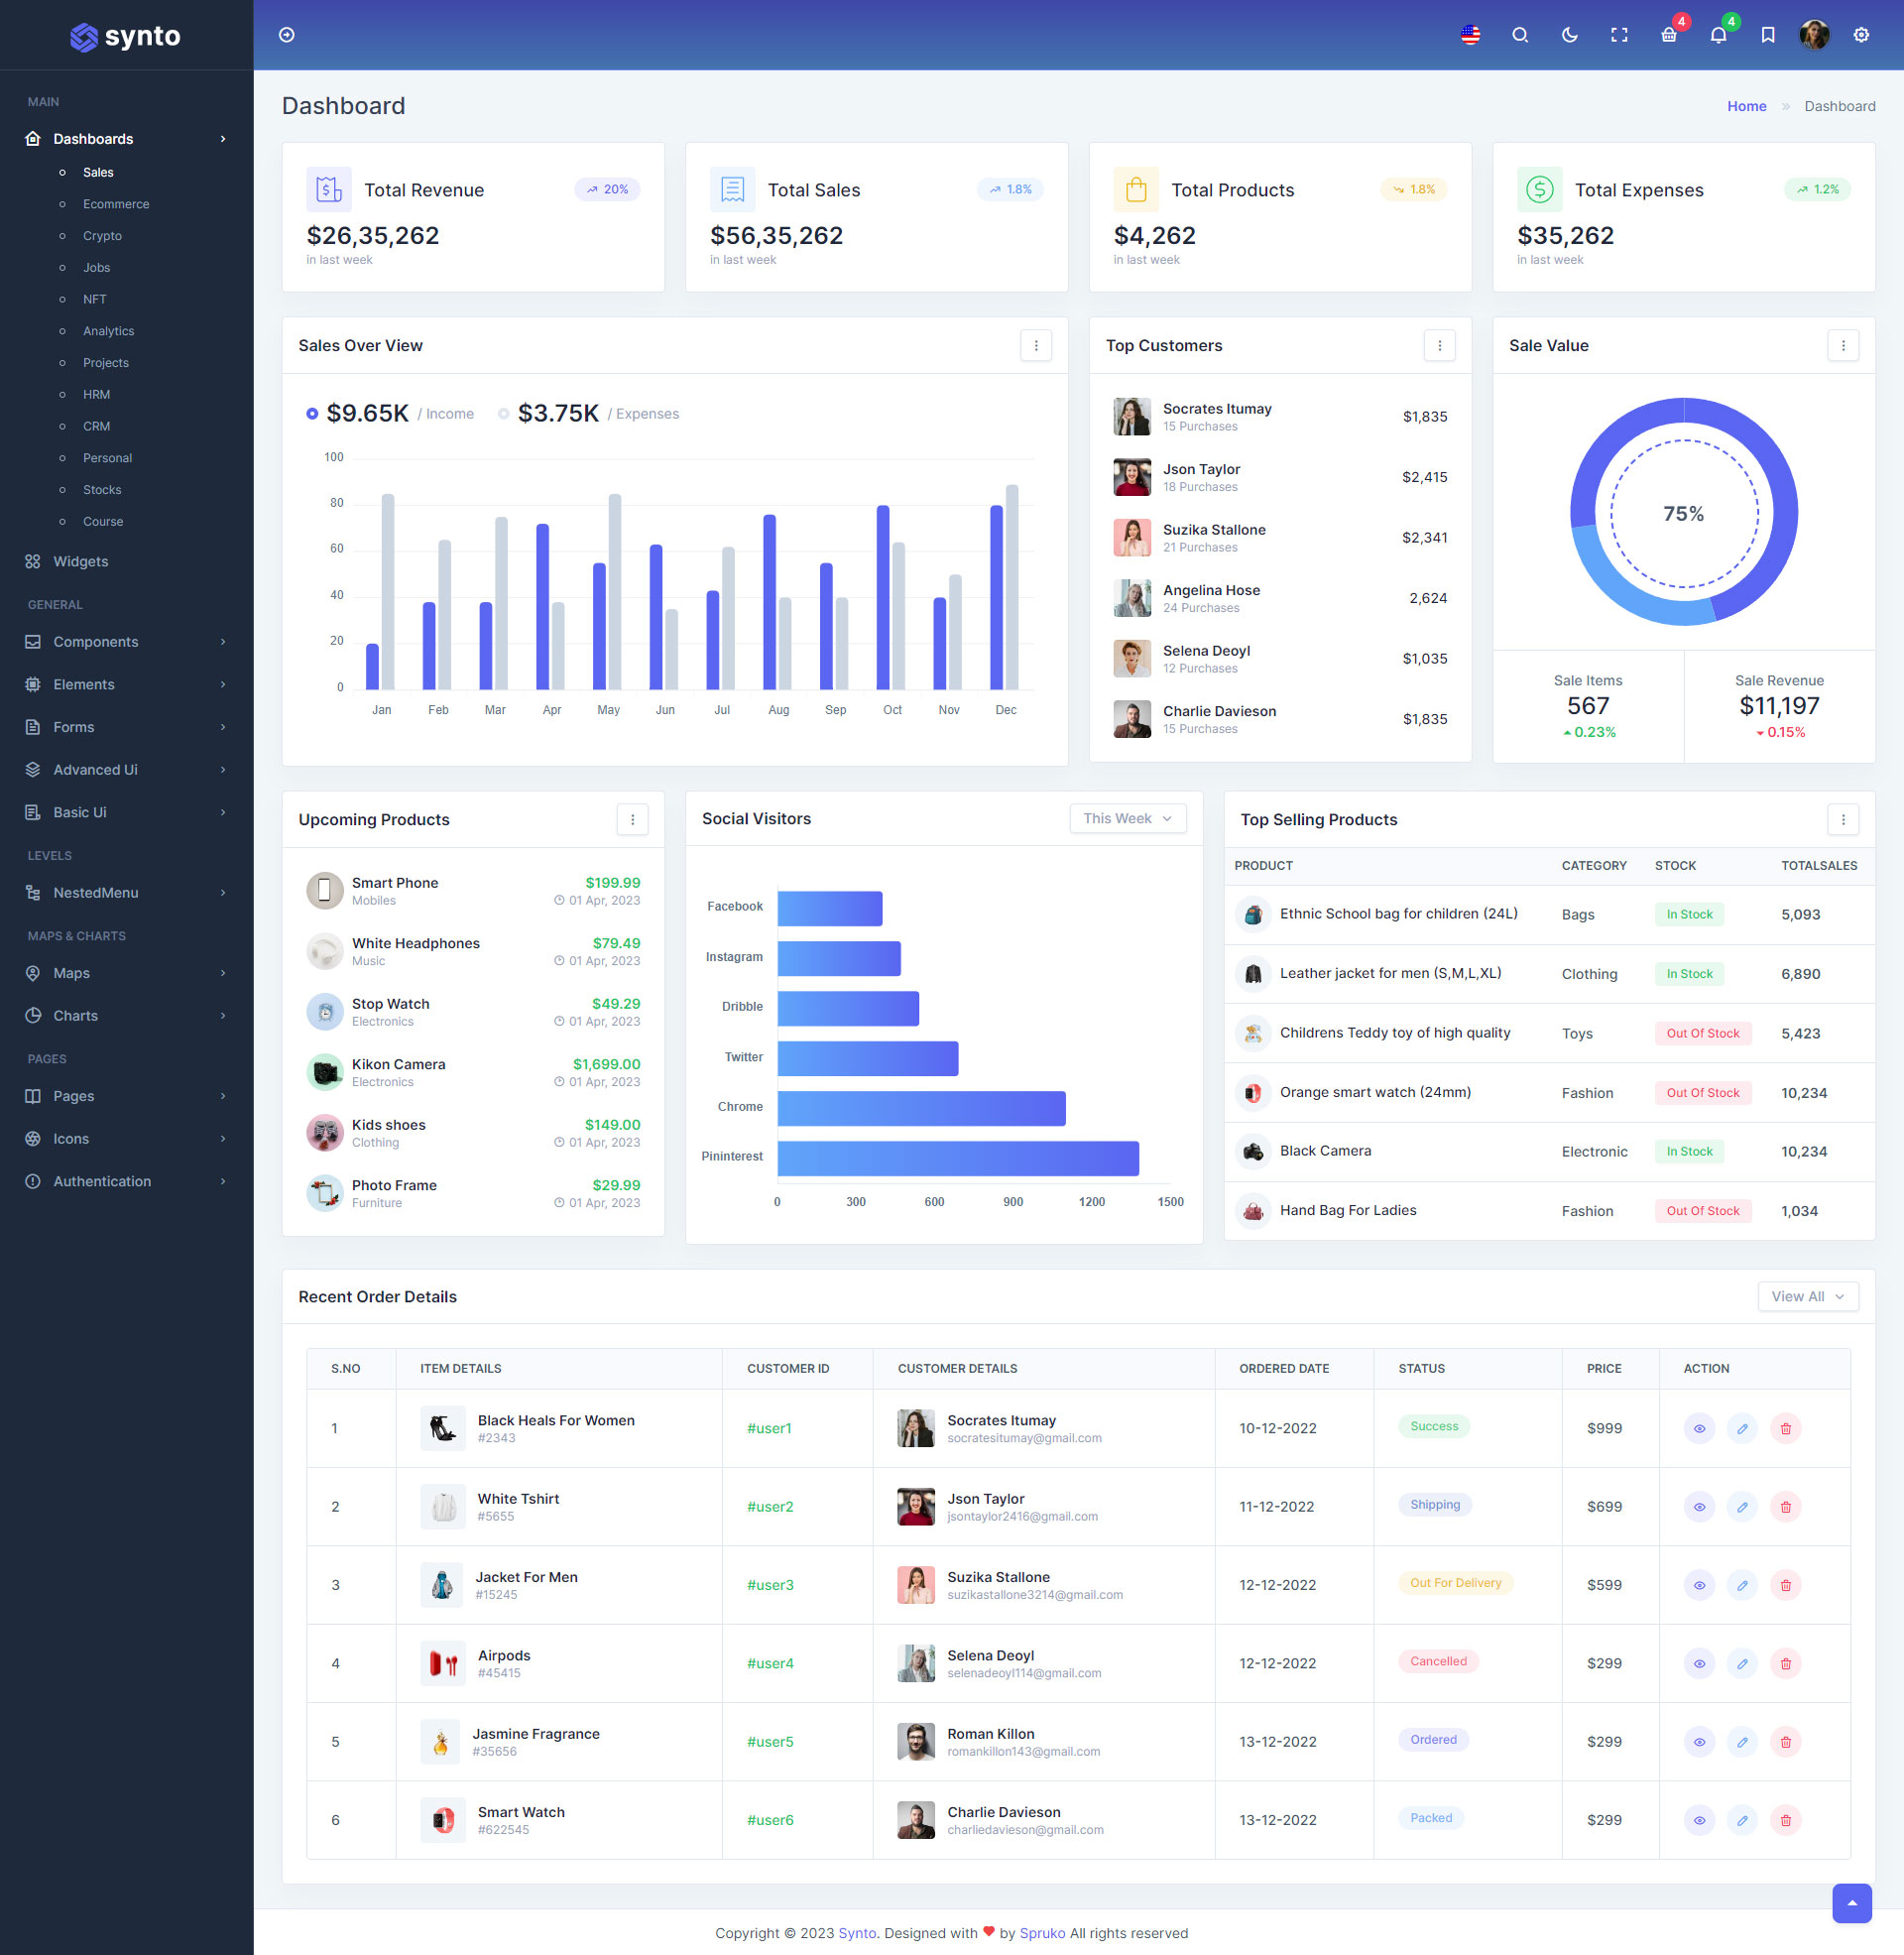
Task: Switch to the Ecommerce dashboard
Action: [115, 204]
